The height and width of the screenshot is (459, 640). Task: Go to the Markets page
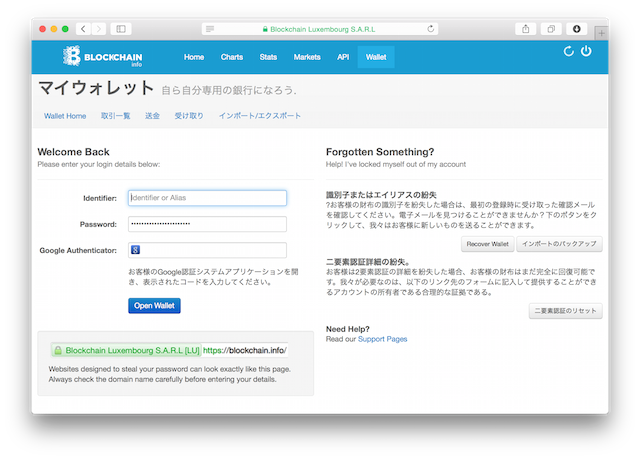307,57
